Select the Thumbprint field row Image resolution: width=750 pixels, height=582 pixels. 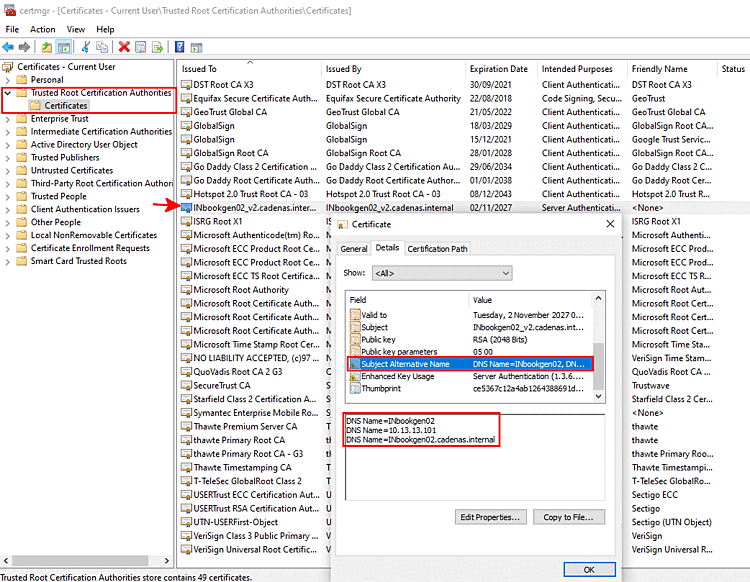tap(471, 388)
